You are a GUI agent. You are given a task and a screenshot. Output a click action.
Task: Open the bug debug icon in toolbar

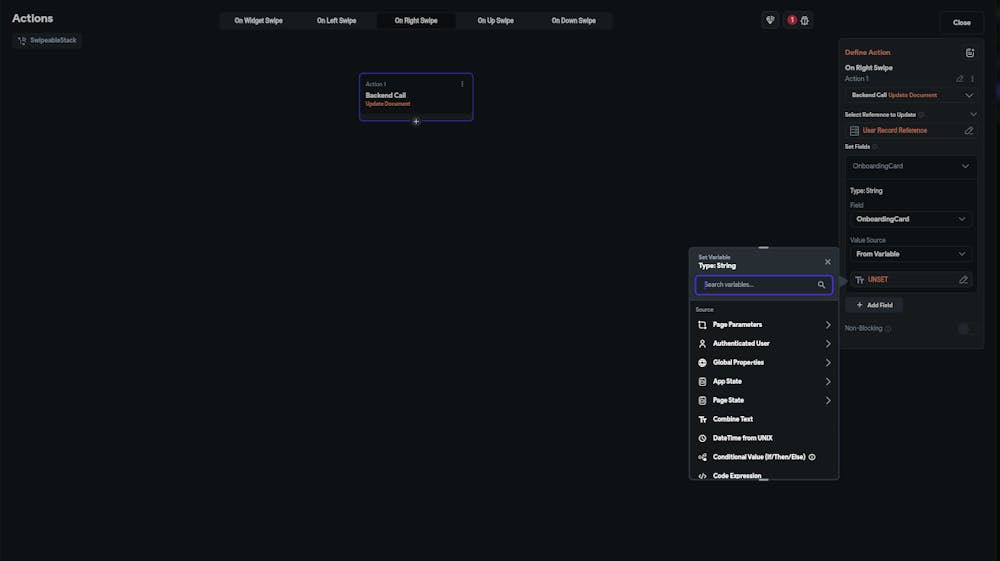[805, 20]
